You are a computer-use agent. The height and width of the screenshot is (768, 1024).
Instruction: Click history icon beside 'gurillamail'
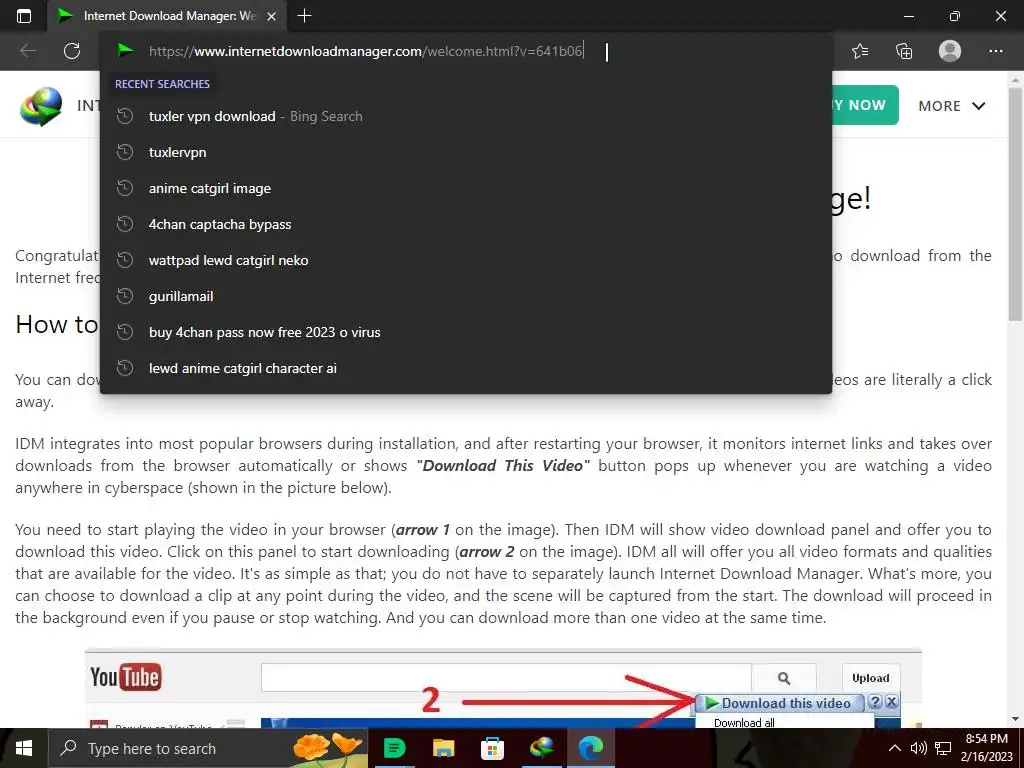pos(125,296)
